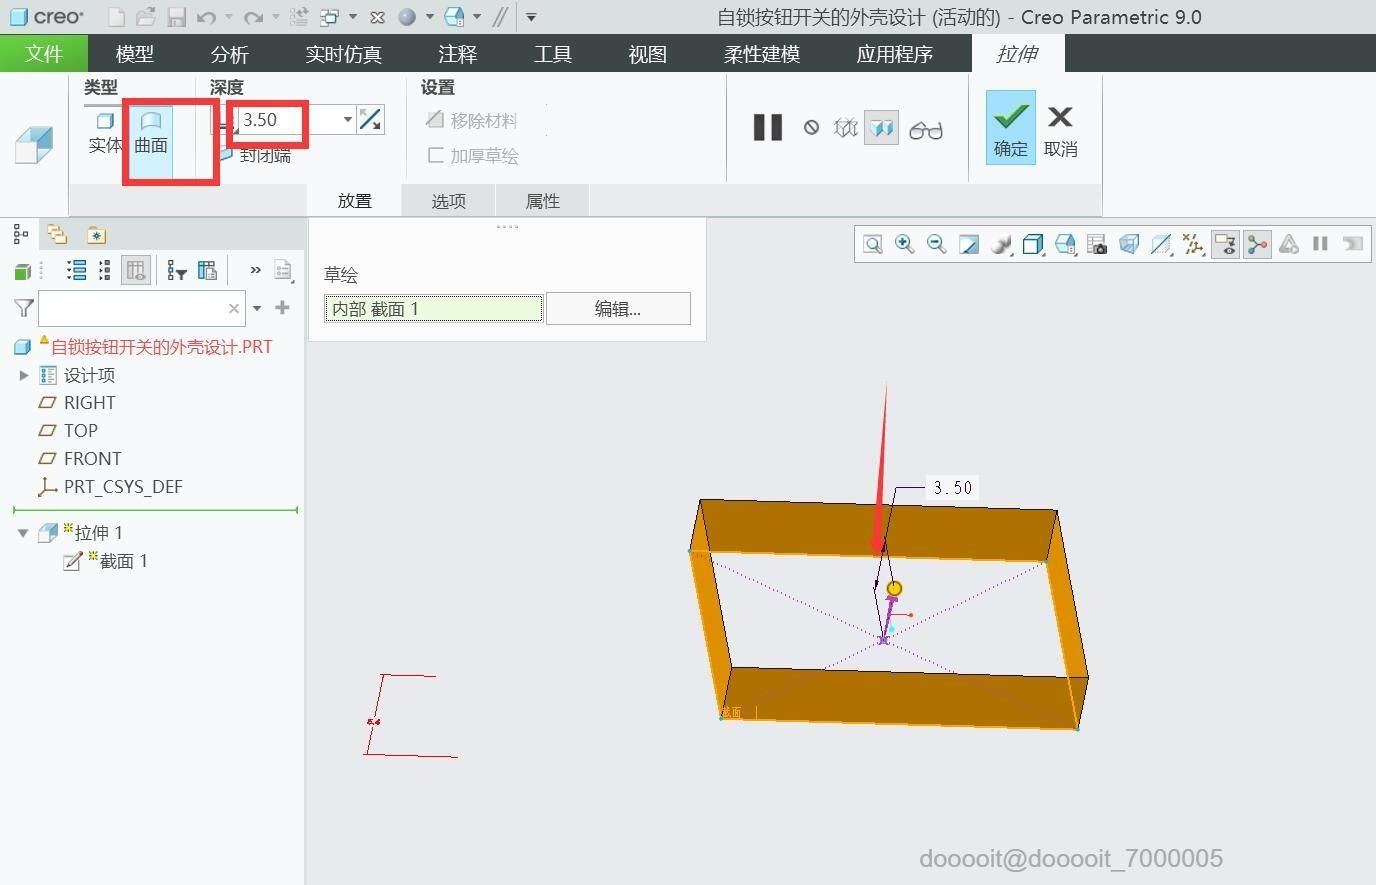The width and height of the screenshot is (1376, 885).
Task: Toggle the attached preview mode button
Action: pos(881,129)
